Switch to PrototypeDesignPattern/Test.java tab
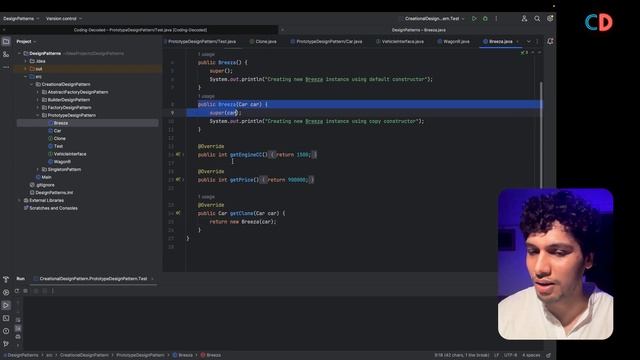 tap(201, 41)
